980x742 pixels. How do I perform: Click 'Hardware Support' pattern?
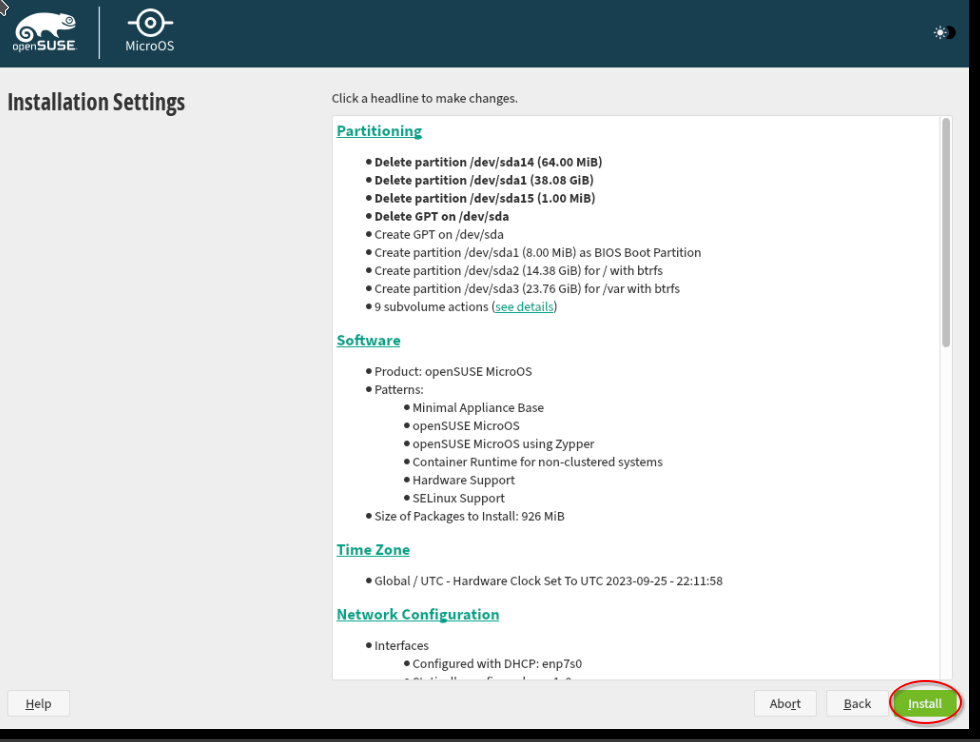[464, 480]
